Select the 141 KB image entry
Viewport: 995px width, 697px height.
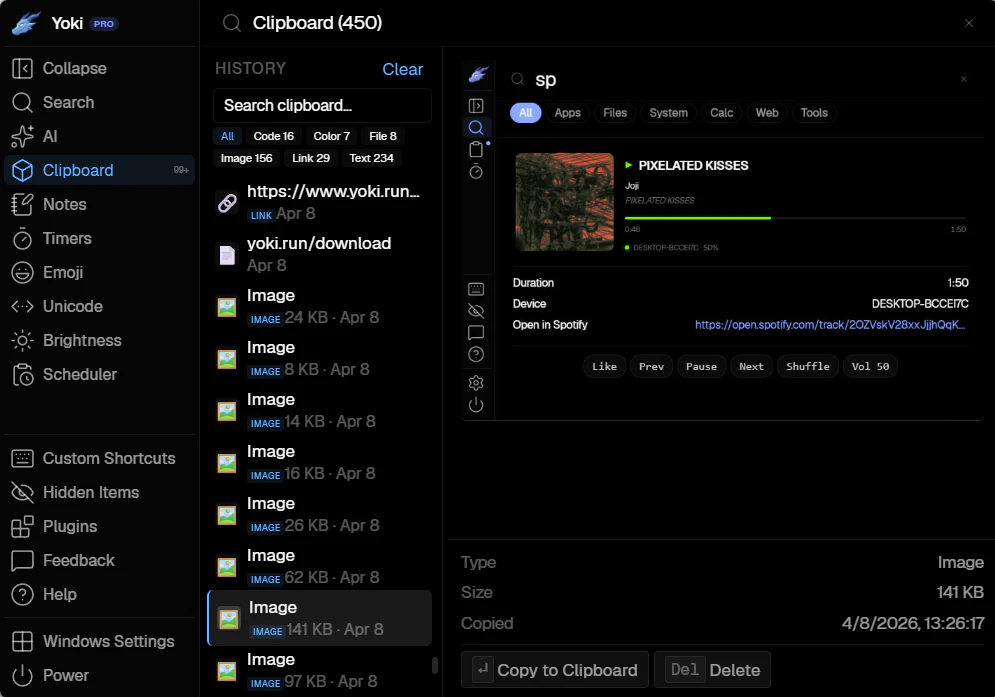[x=320, y=618]
